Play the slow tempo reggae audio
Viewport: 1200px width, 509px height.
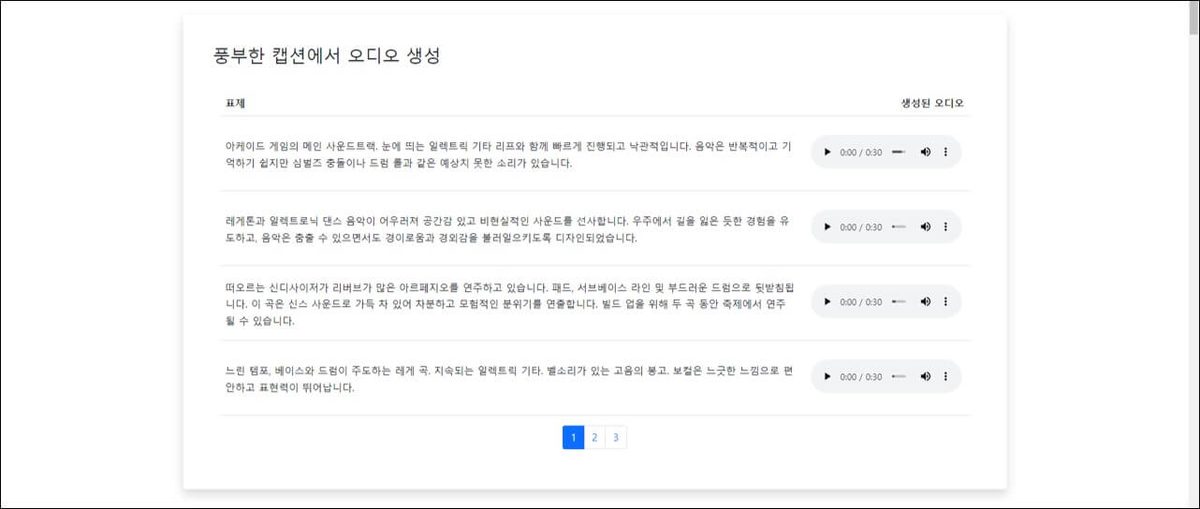tap(827, 377)
